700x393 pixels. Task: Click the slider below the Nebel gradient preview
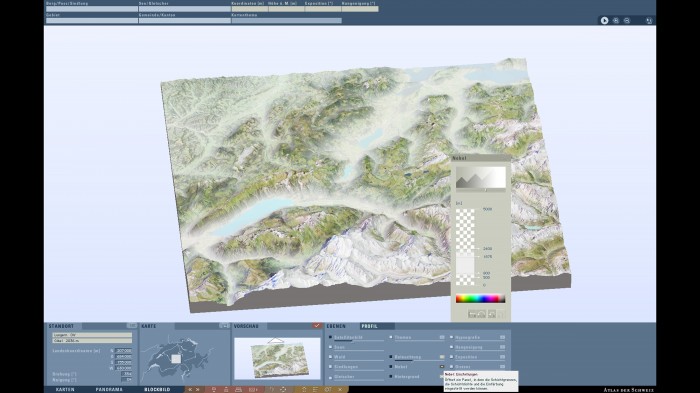[x=480, y=190]
